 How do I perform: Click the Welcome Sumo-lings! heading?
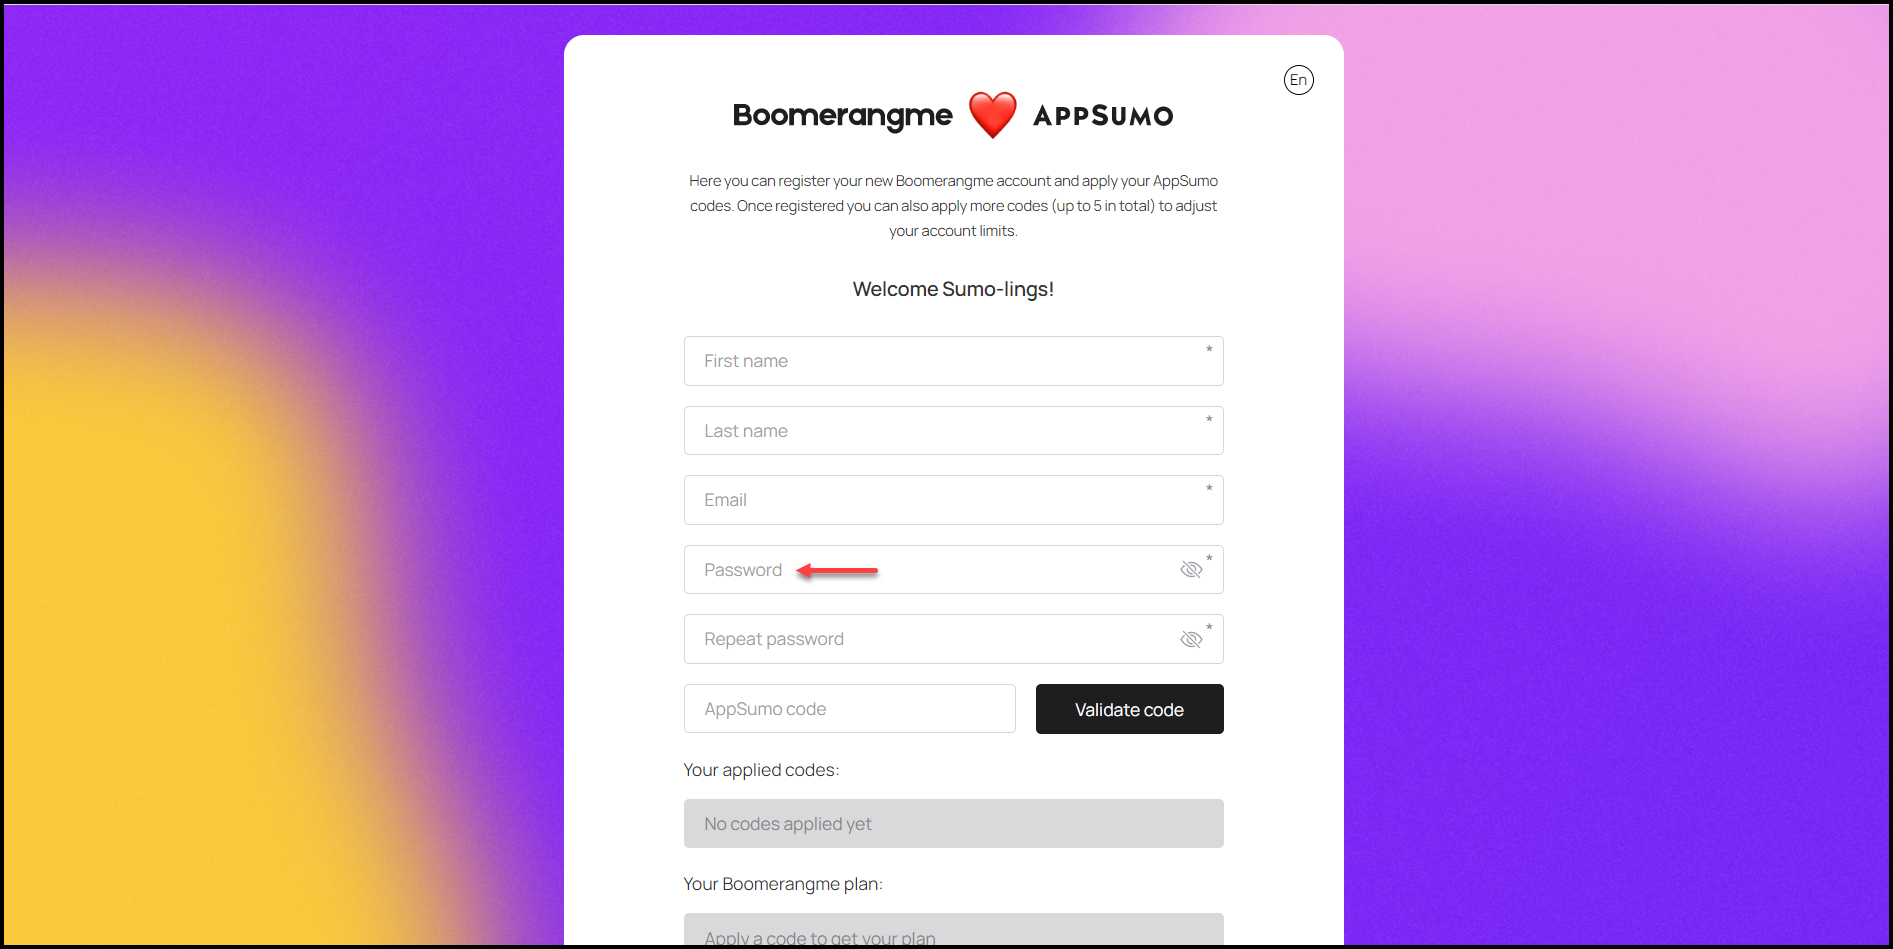pos(953,289)
